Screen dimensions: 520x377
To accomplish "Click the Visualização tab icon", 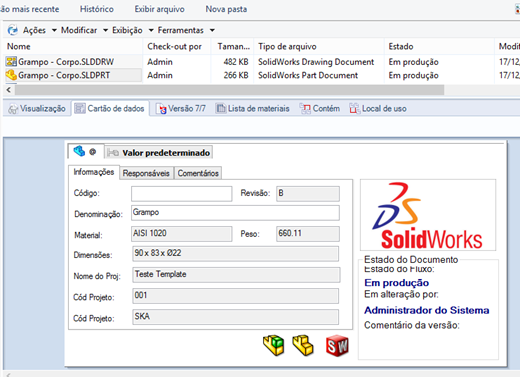I will (13, 109).
